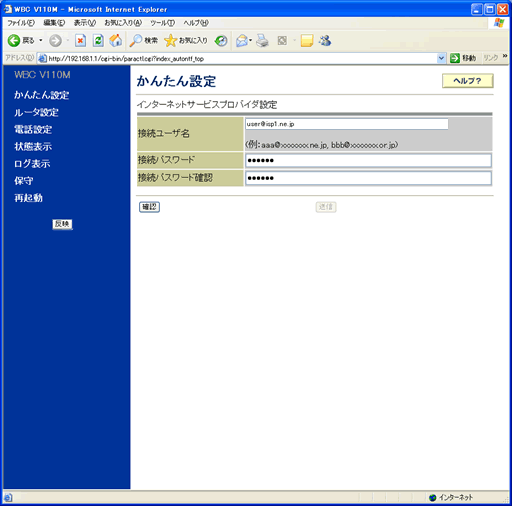The image size is (512, 506).
Task: Click the Stop loading icon
Action: click(80, 41)
